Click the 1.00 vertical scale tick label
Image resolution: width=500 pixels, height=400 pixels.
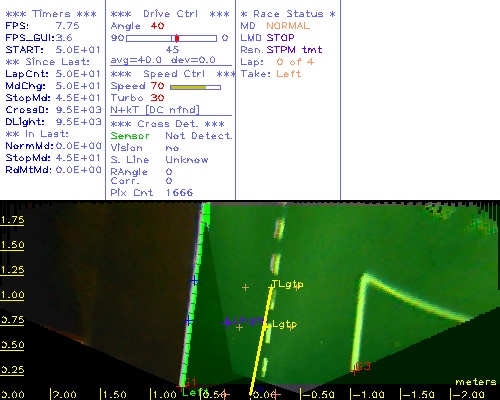pos(12,295)
